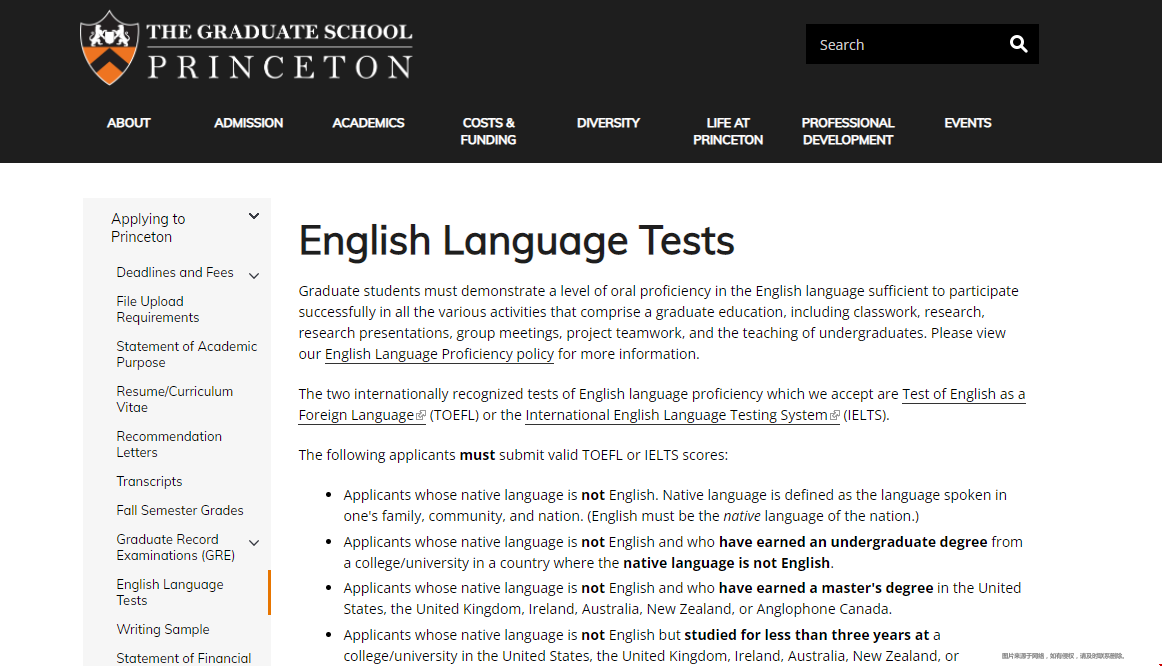Click external link icon after Testing System
1162x666 pixels.
[835, 416]
